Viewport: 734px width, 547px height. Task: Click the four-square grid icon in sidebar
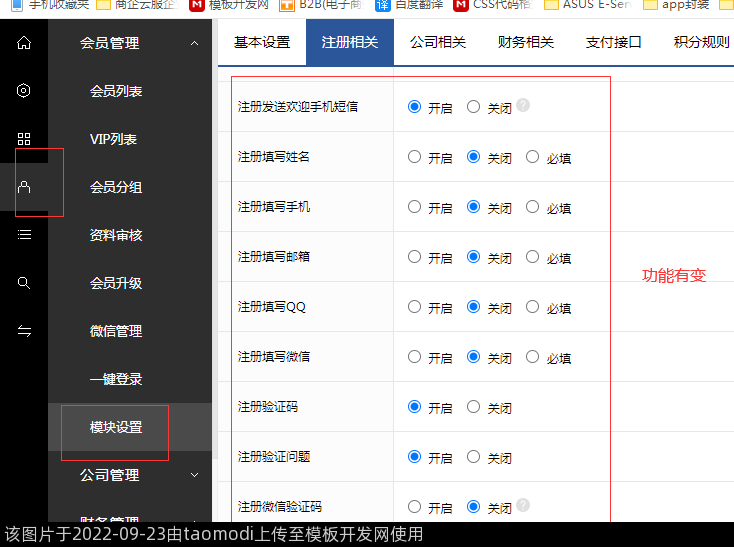click(24, 139)
